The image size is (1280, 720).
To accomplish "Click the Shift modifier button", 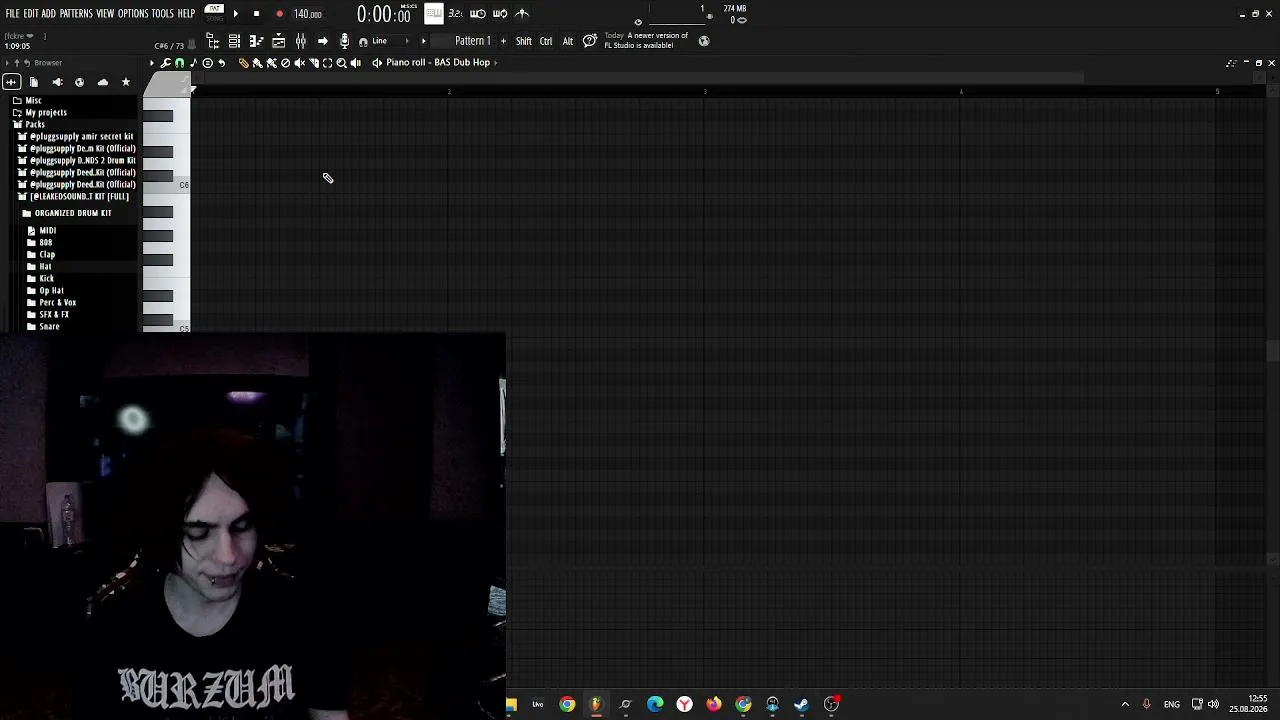I will [x=524, y=41].
